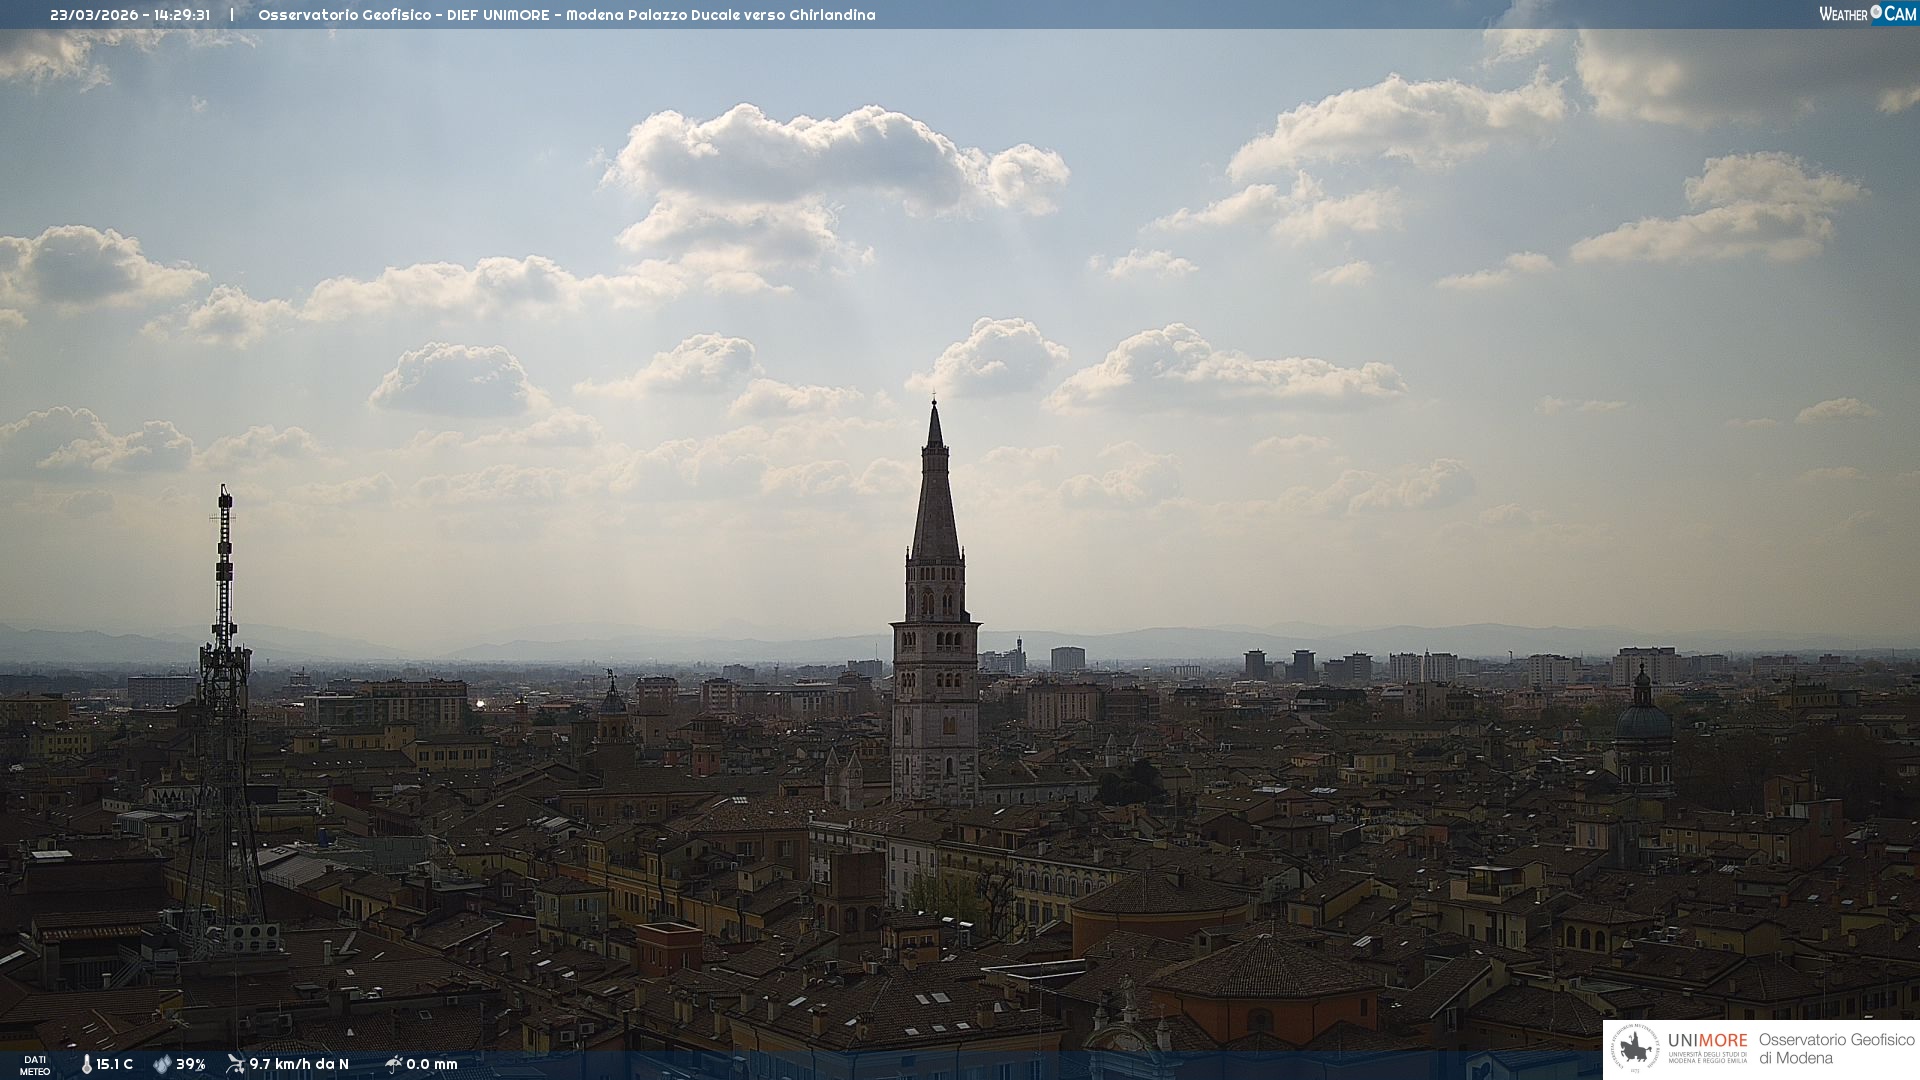This screenshot has width=1920, height=1080.
Task: Click the UNIMORE wordmark text
Action: coord(1708,1040)
